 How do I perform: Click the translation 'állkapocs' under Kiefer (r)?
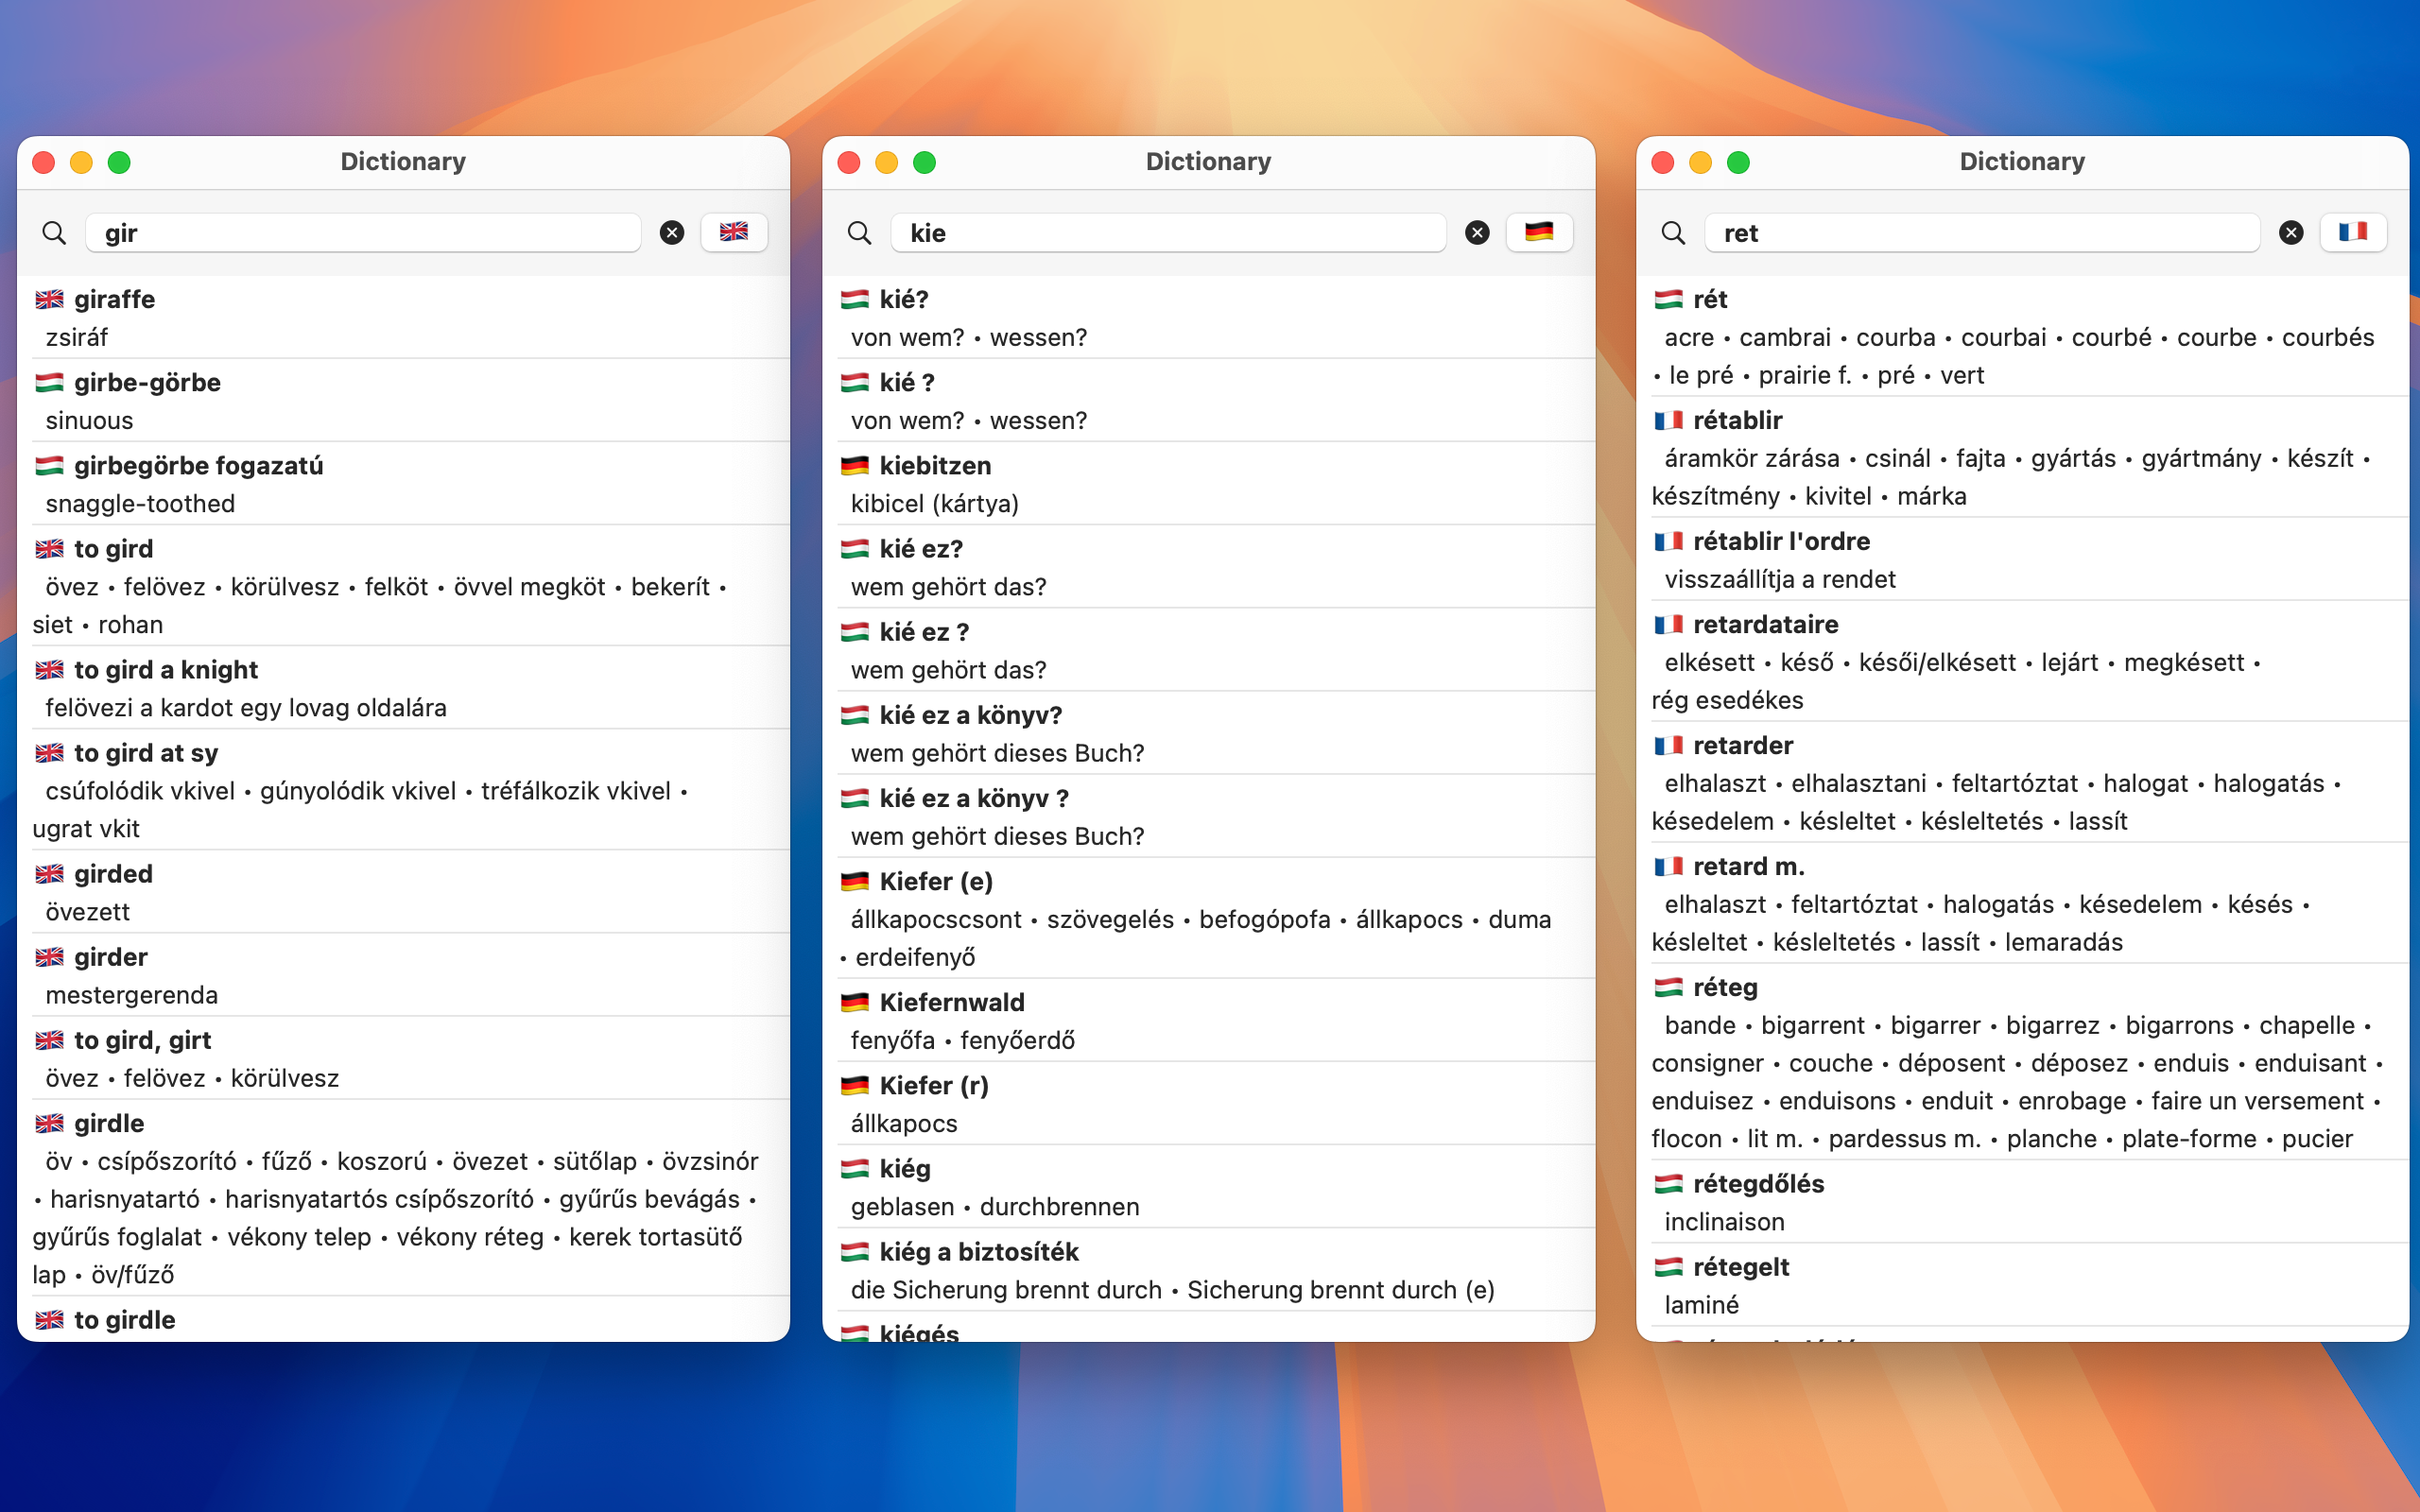point(904,1123)
